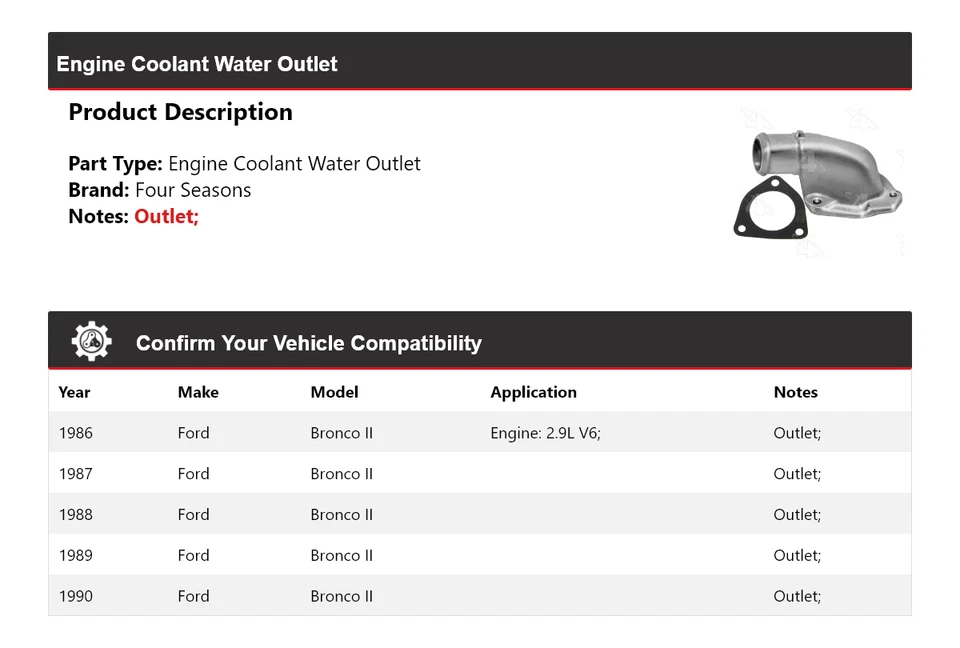Click the 1988 year cell
The width and height of the screenshot is (960, 648).
[x=75, y=515]
